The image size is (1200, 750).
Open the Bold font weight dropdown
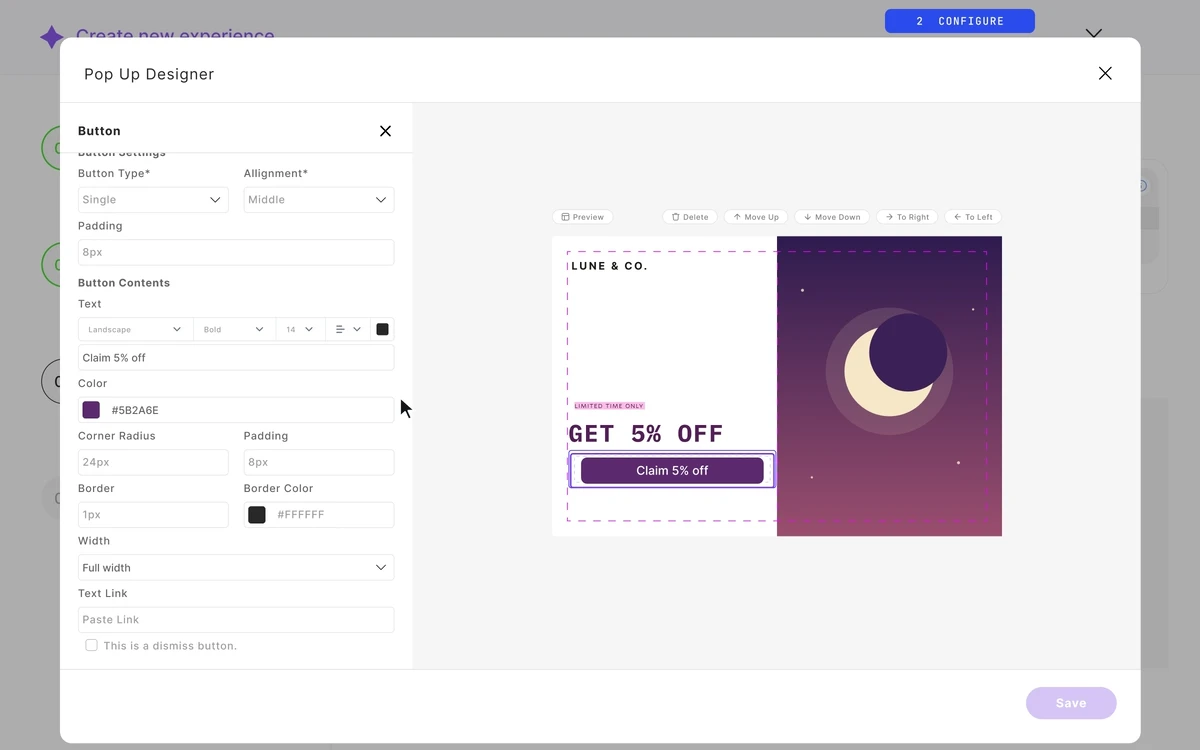coord(234,329)
